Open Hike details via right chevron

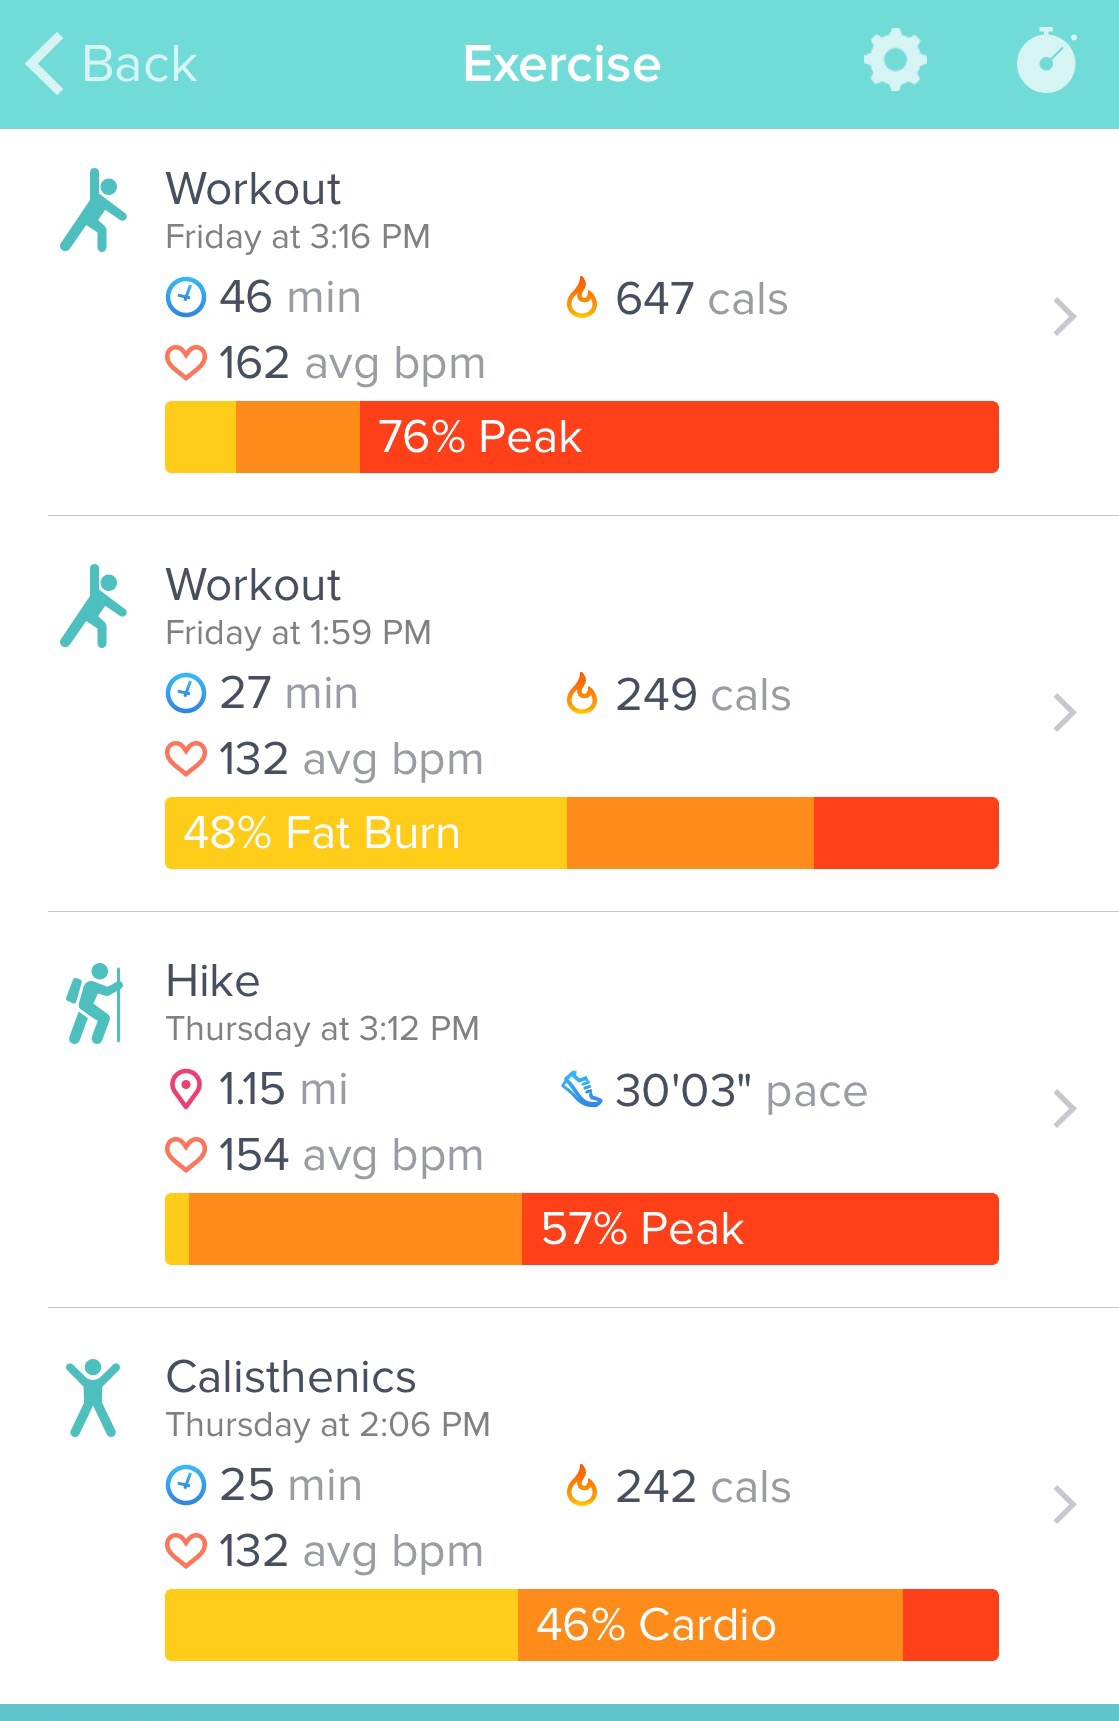(x=1064, y=1108)
